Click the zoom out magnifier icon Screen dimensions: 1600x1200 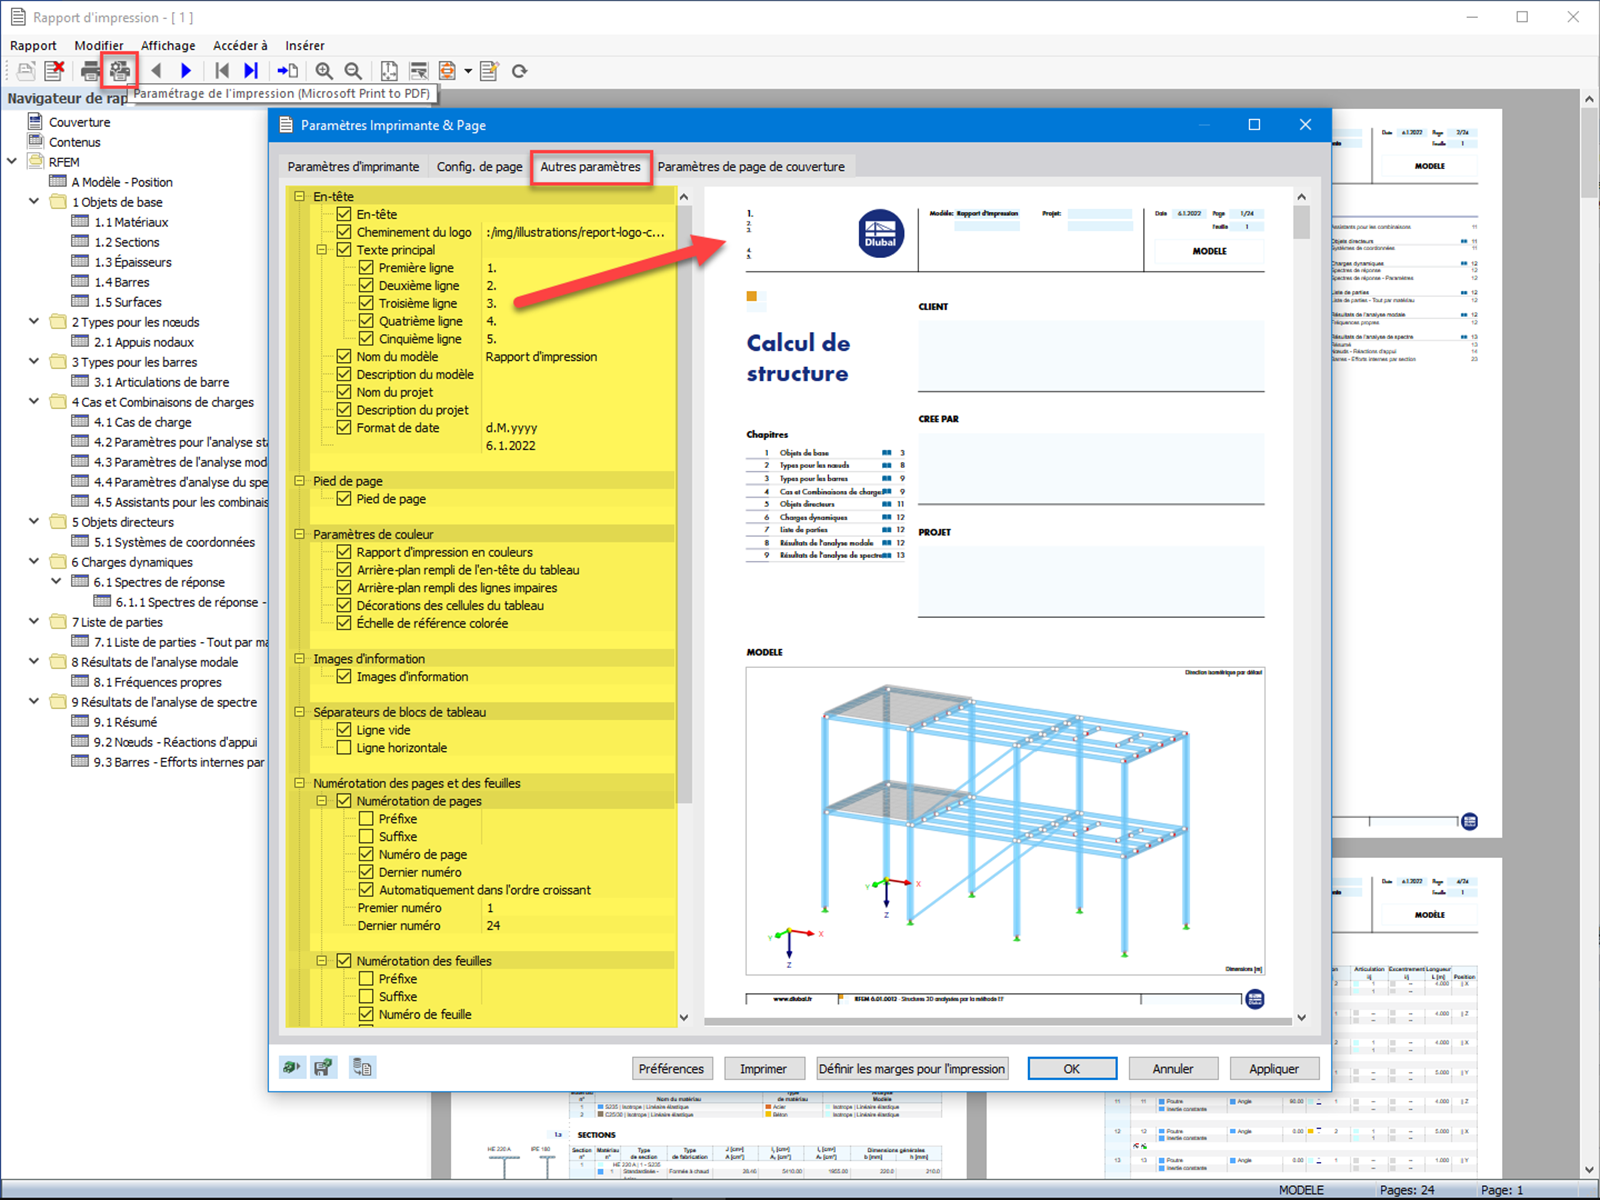pos(353,70)
